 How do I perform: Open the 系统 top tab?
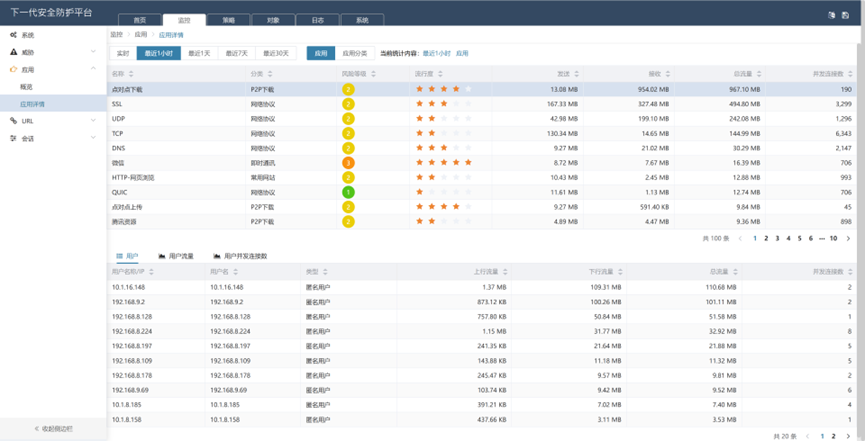tap(362, 20)
